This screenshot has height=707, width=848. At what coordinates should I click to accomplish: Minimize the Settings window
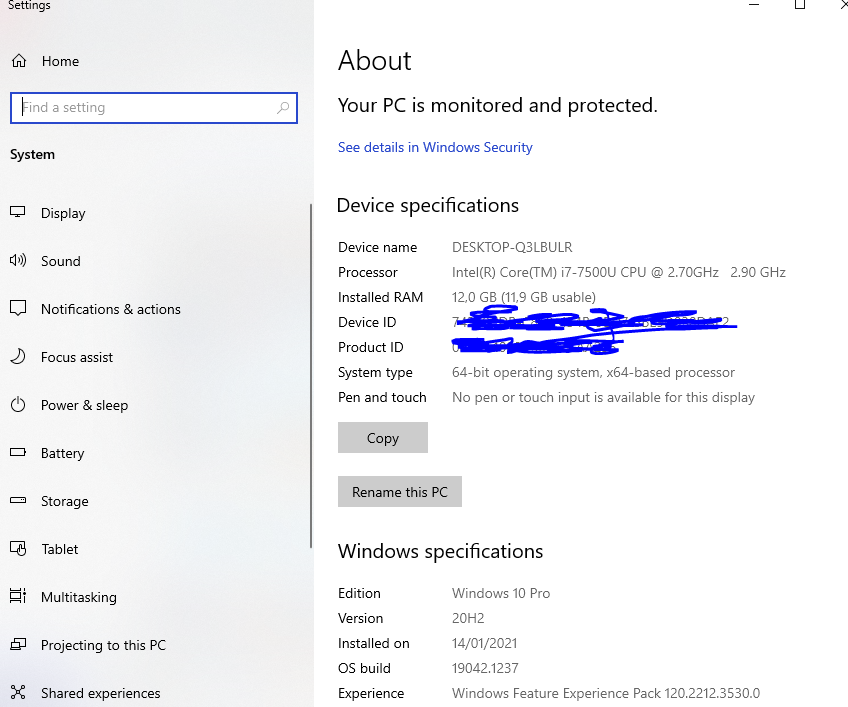754,4
